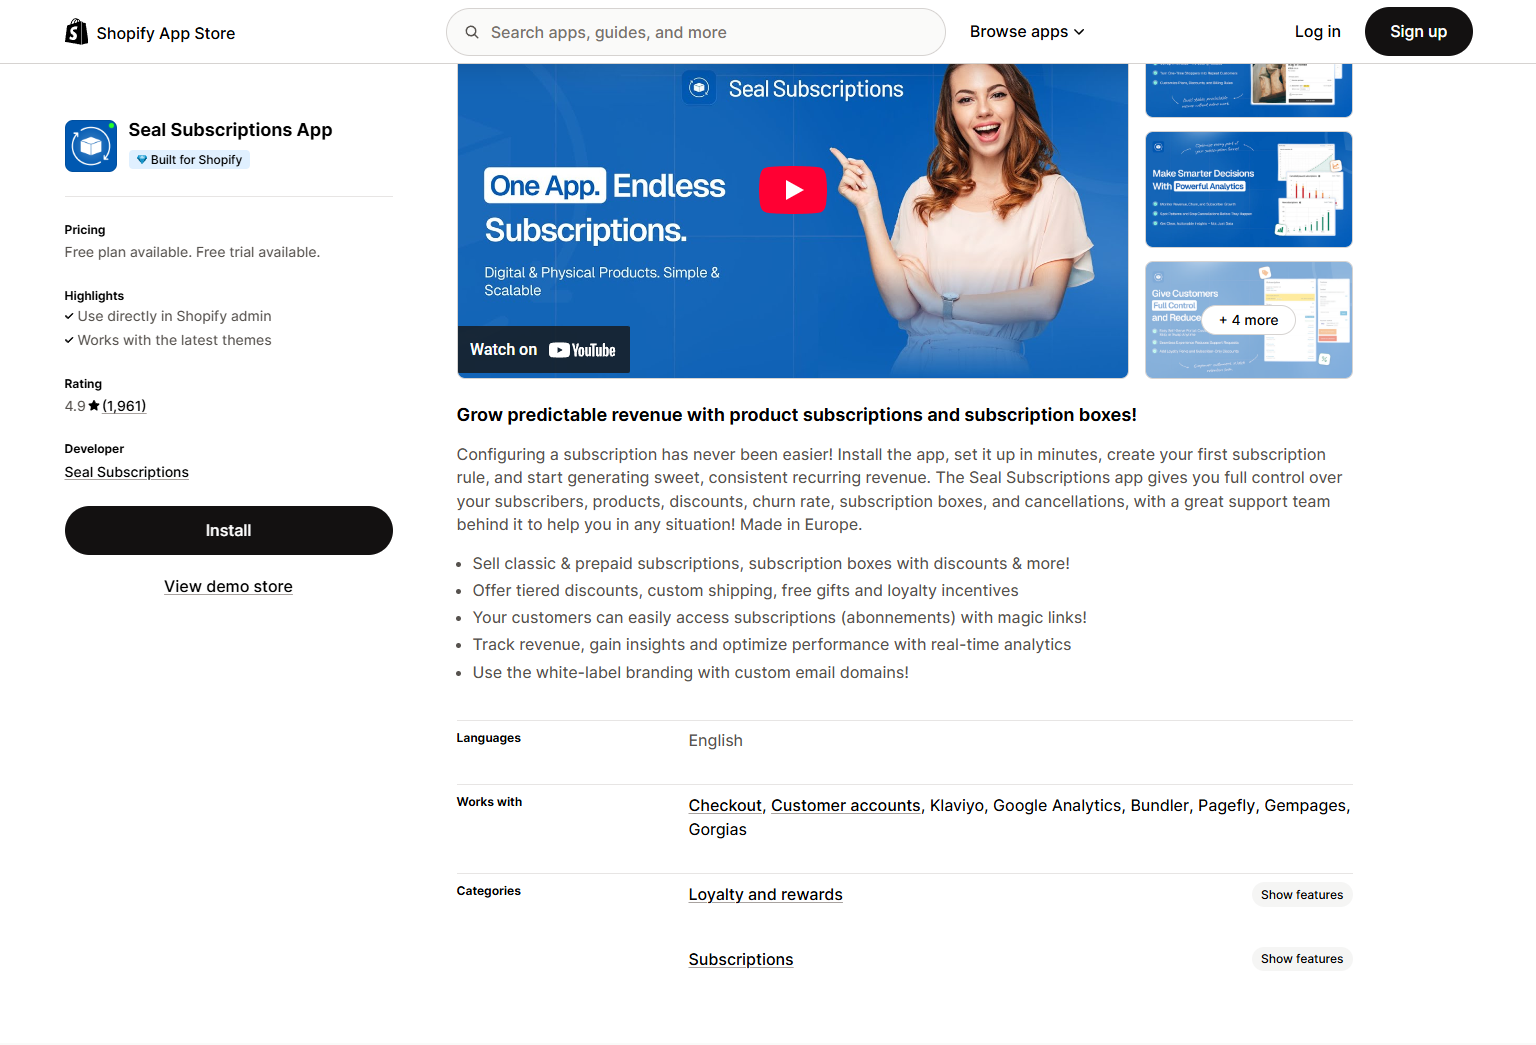Open the Customer accounts link
Viewport: 1536px width, 1045px height.
coord(845,806)
